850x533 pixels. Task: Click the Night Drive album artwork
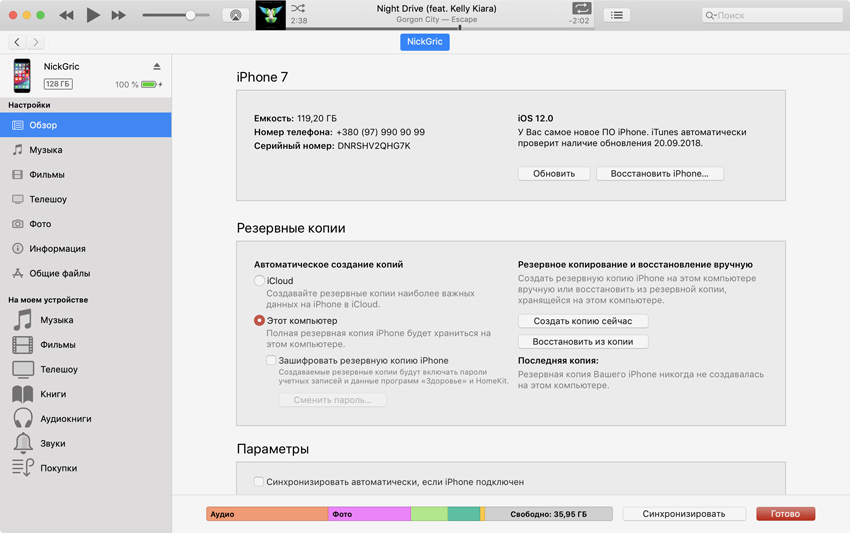[271, 15]
